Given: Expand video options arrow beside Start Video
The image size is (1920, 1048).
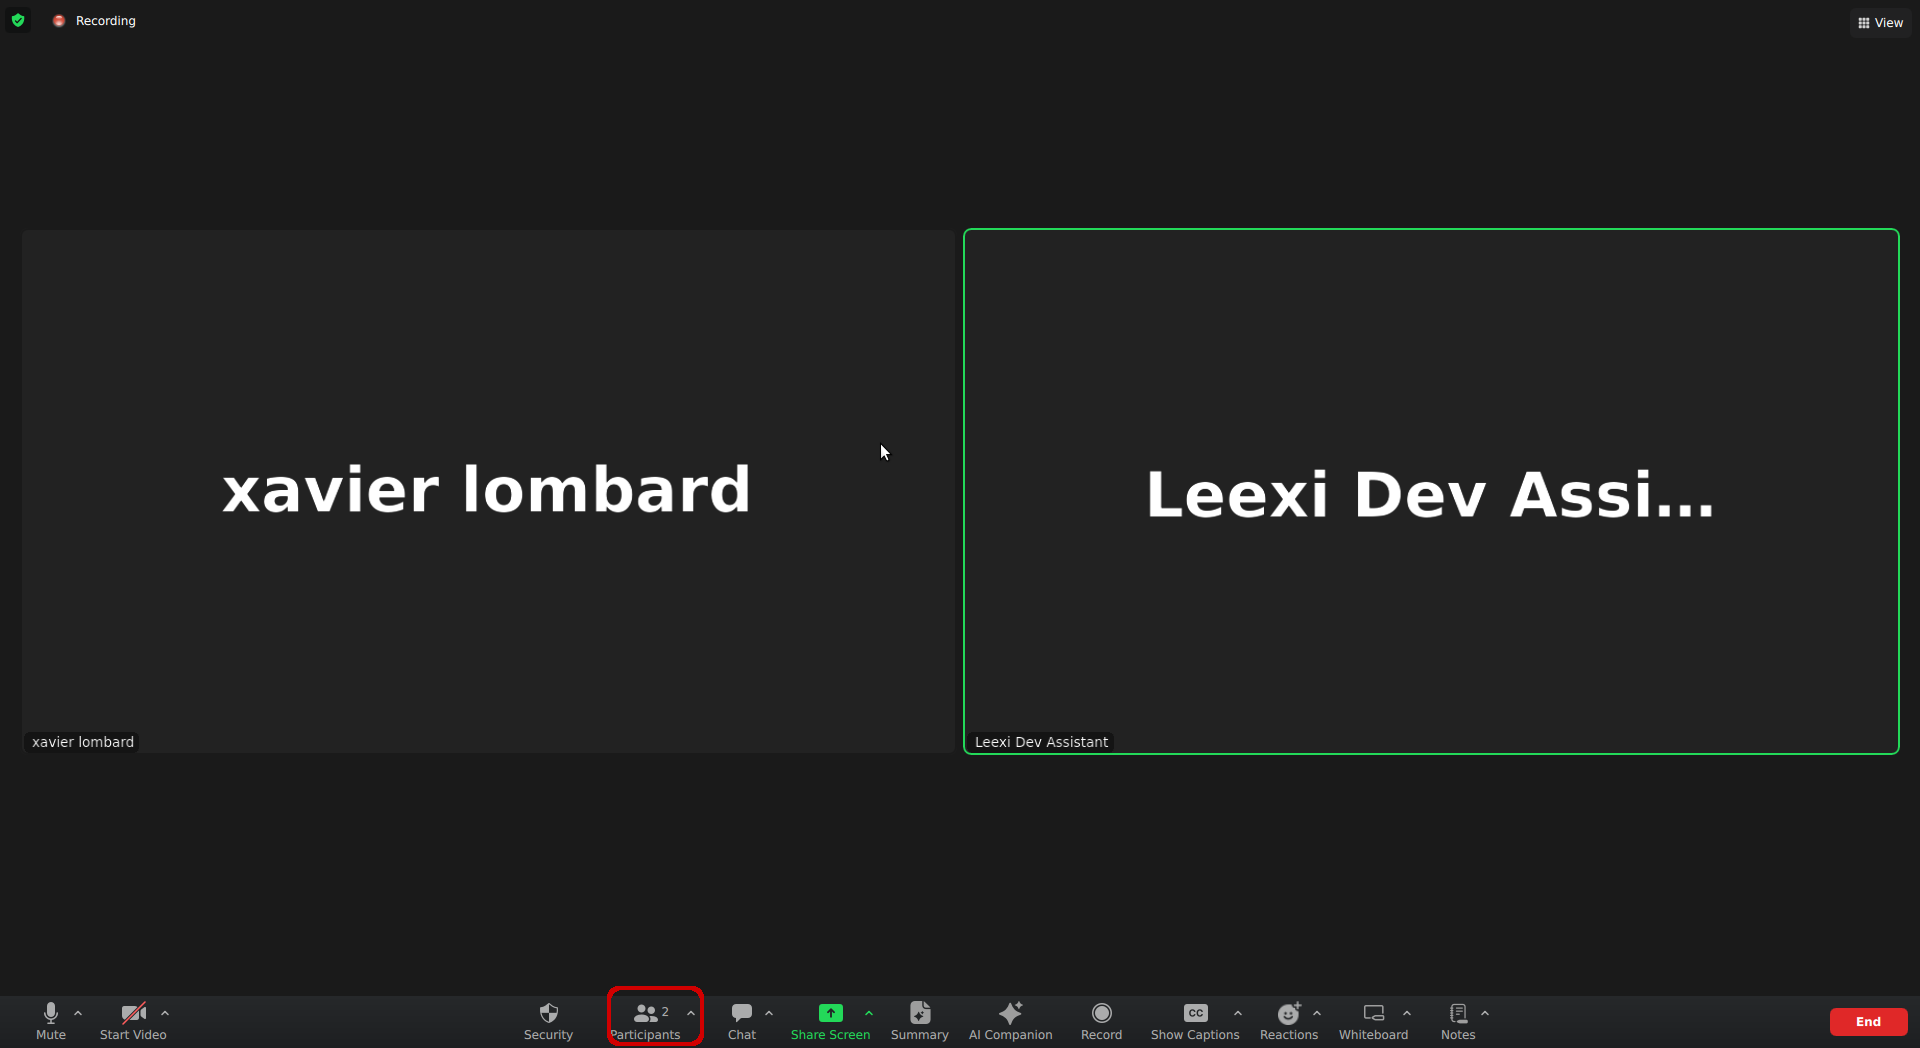Looking at the screenshot, I should tap(165, 1013).
